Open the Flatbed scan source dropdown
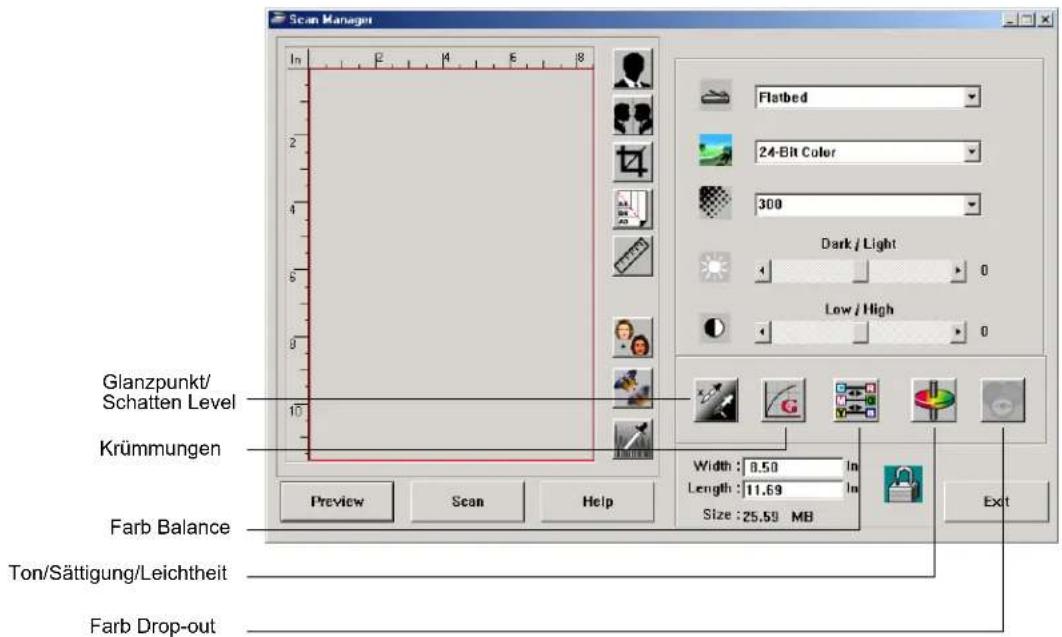 tap(868, 97)
